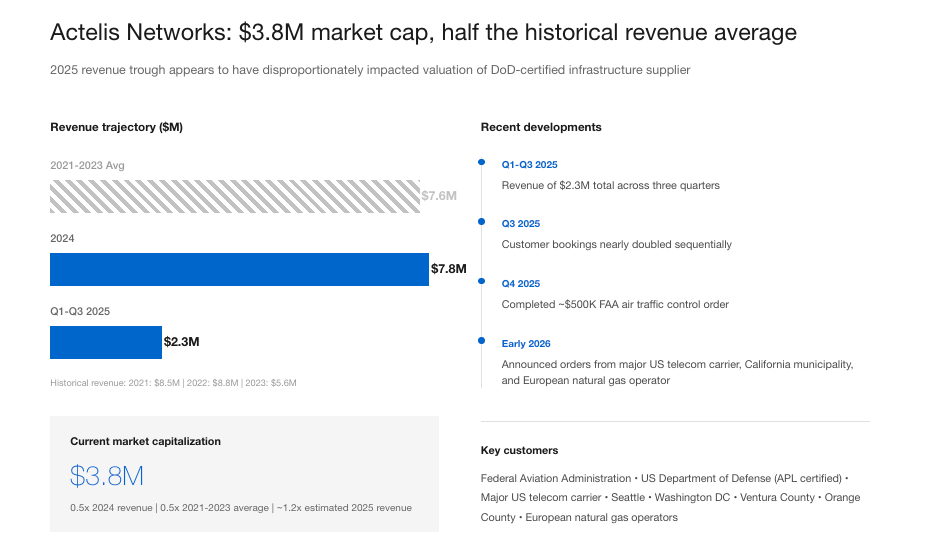The image size is (948, 555).
Task: Click the timeline dot beside Q1-Q3 2025
Action: click(481, 162)
